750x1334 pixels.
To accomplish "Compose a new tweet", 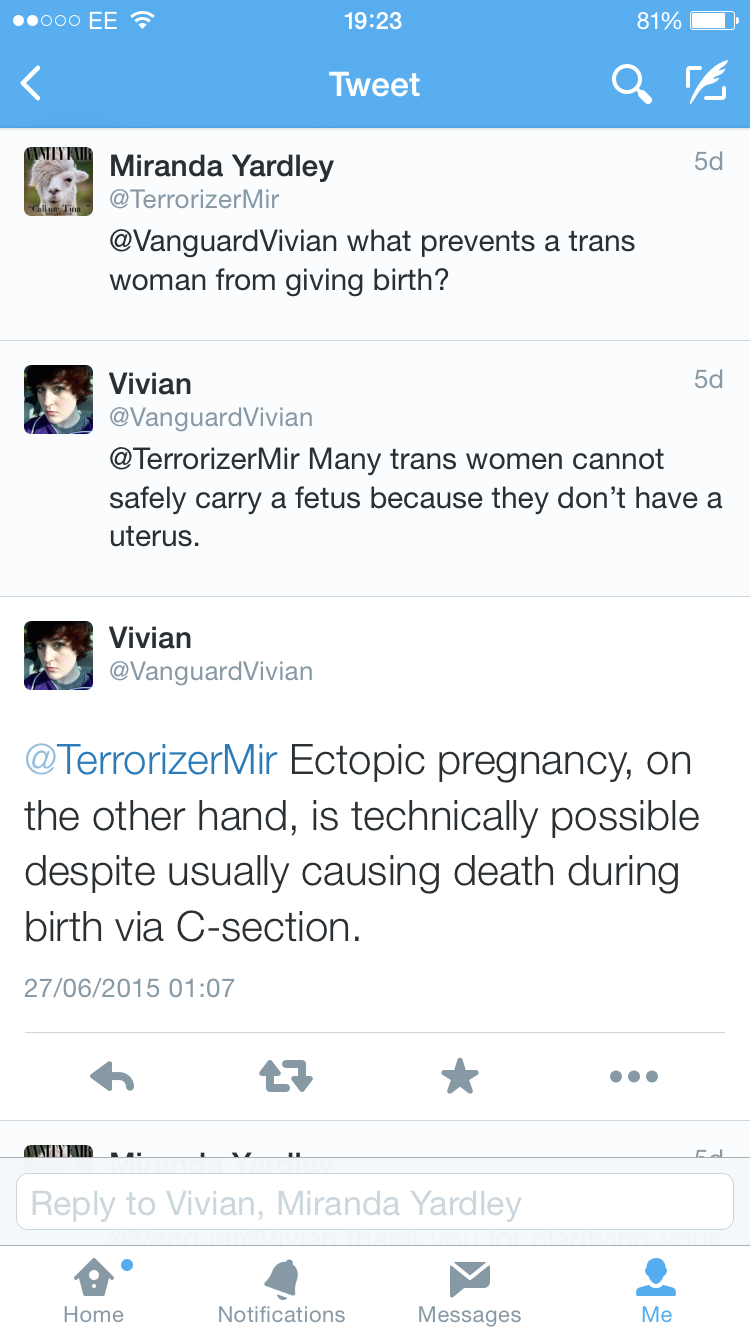I will (705, 85).
